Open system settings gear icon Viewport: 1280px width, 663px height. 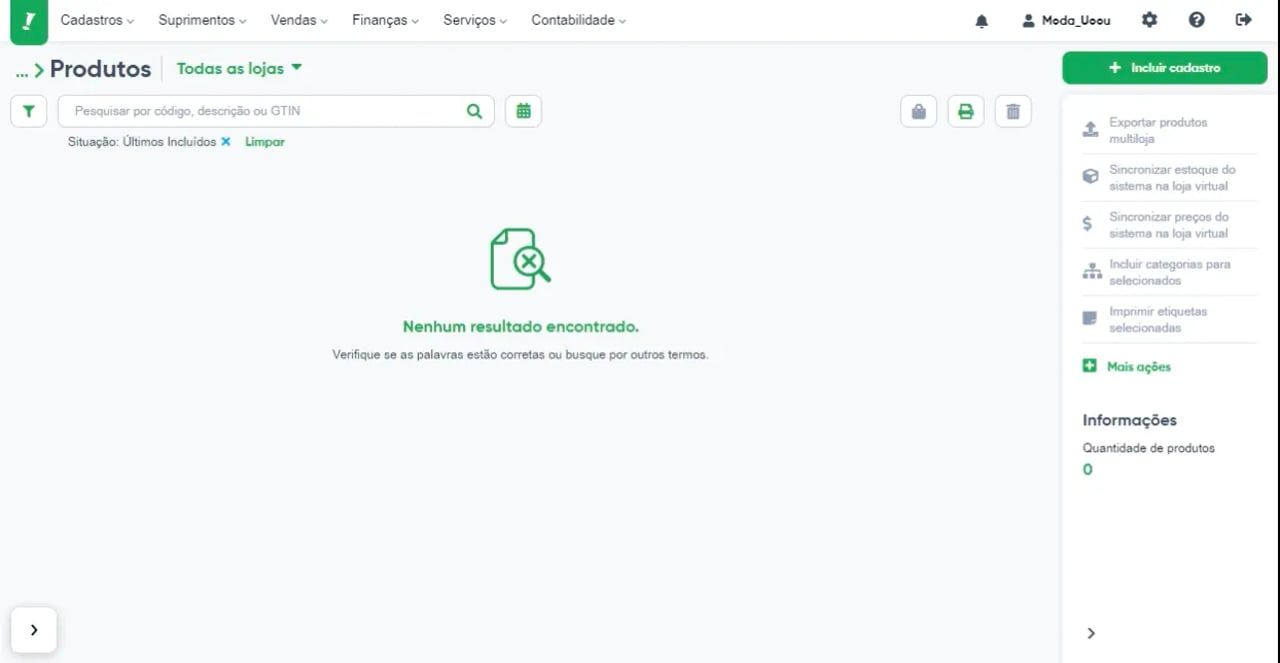point(1149,20)
